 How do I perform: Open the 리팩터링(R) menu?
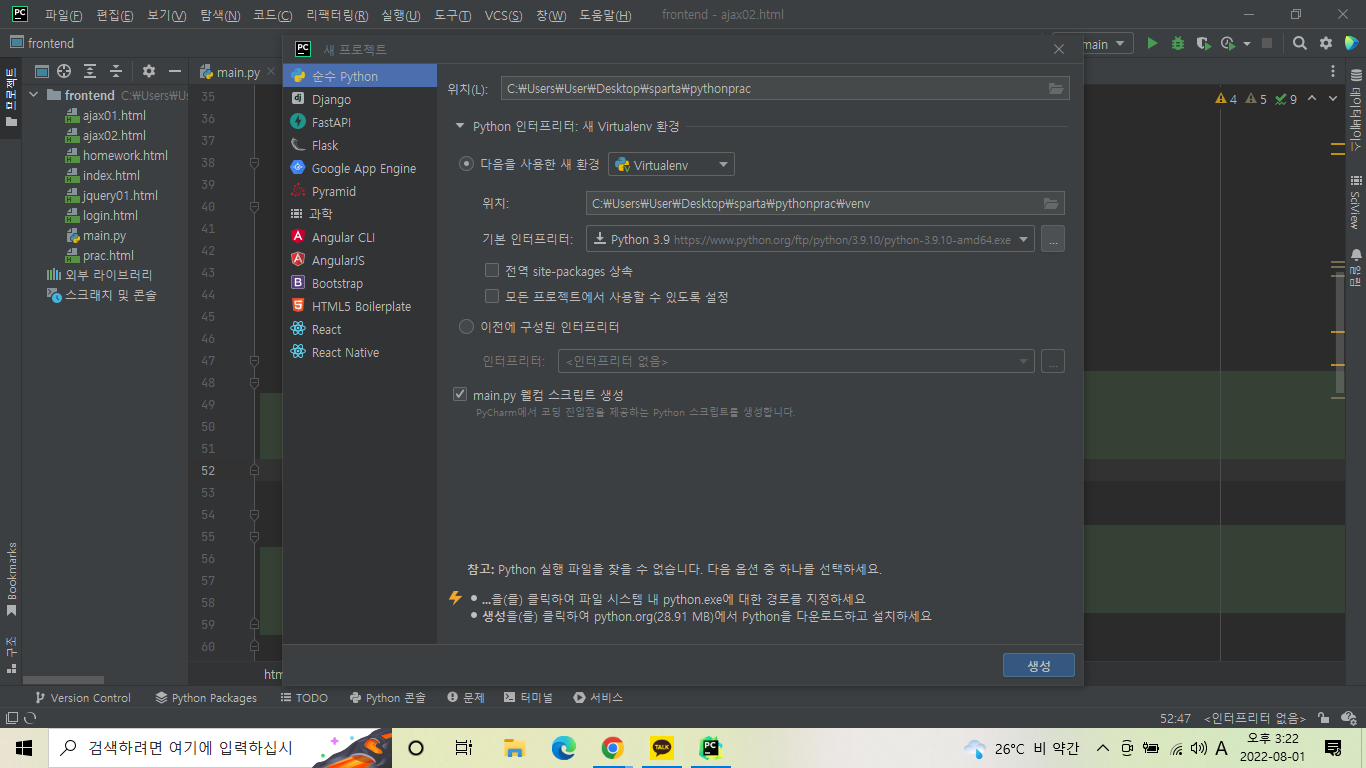tap(337, 15)
